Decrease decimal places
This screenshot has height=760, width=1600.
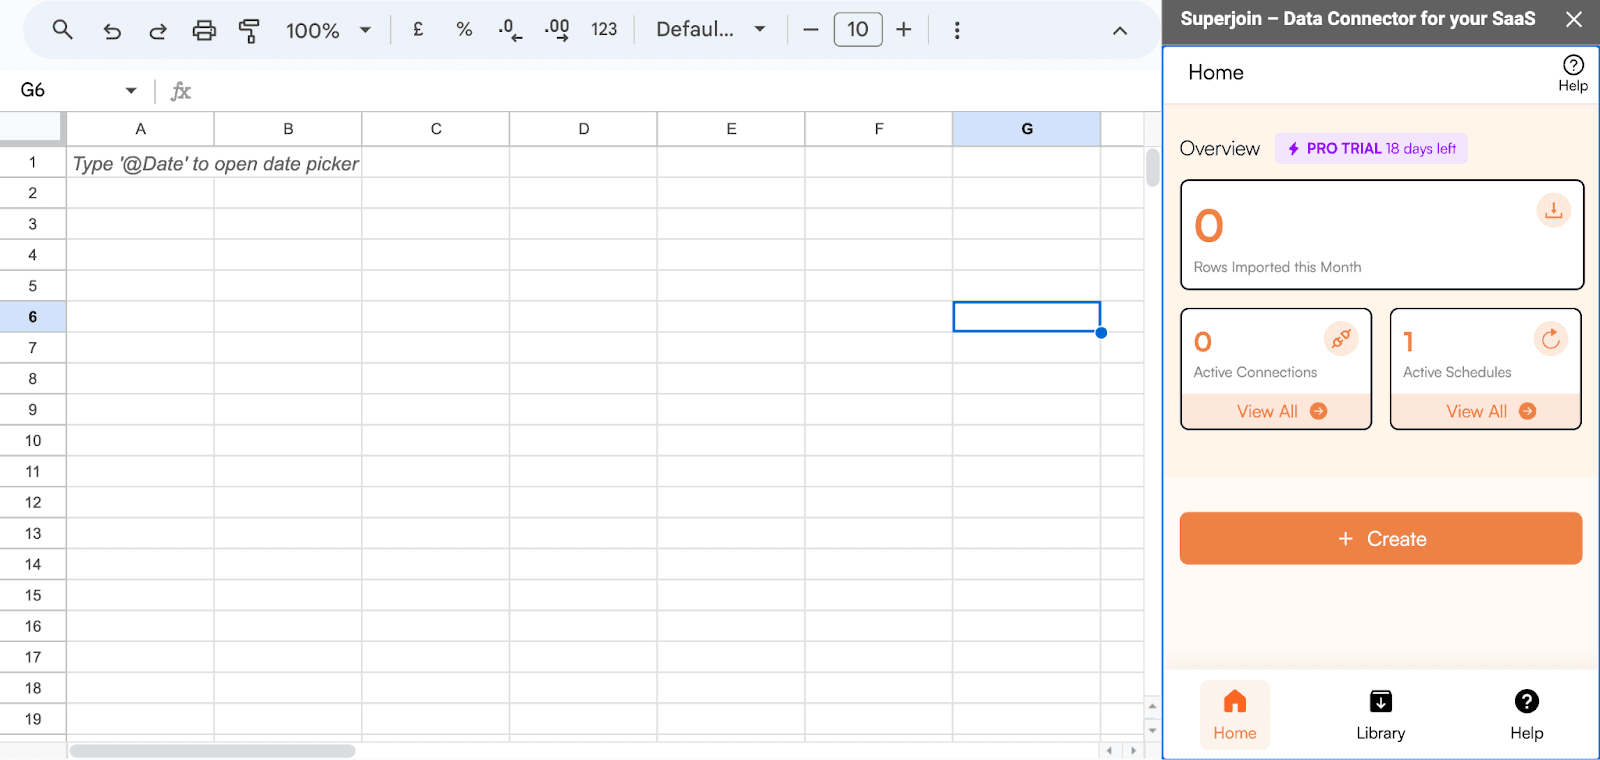[510, 30]
